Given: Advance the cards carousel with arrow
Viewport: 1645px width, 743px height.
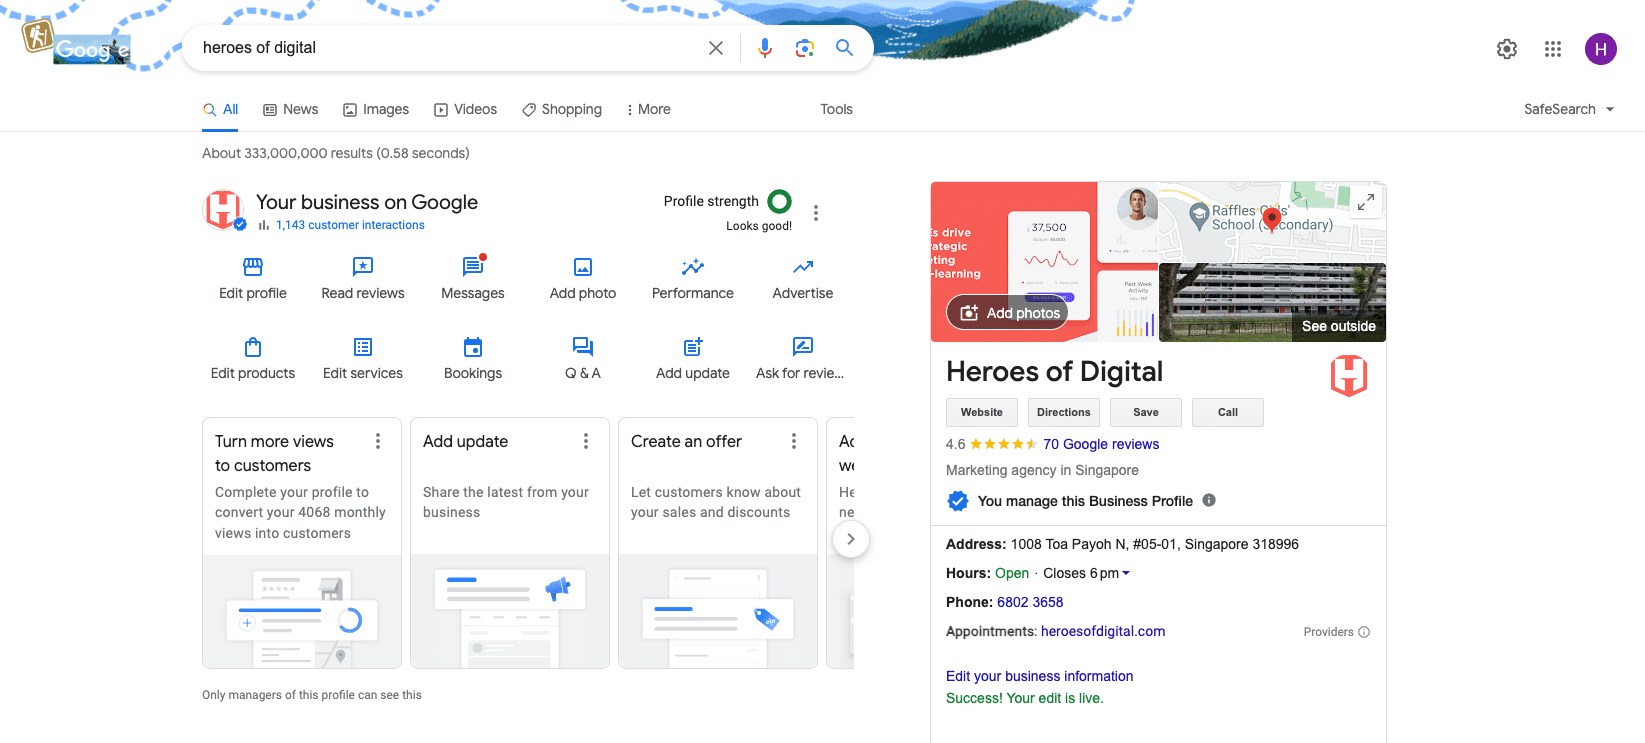Looking at the screenshot, I should coord(851,539).
